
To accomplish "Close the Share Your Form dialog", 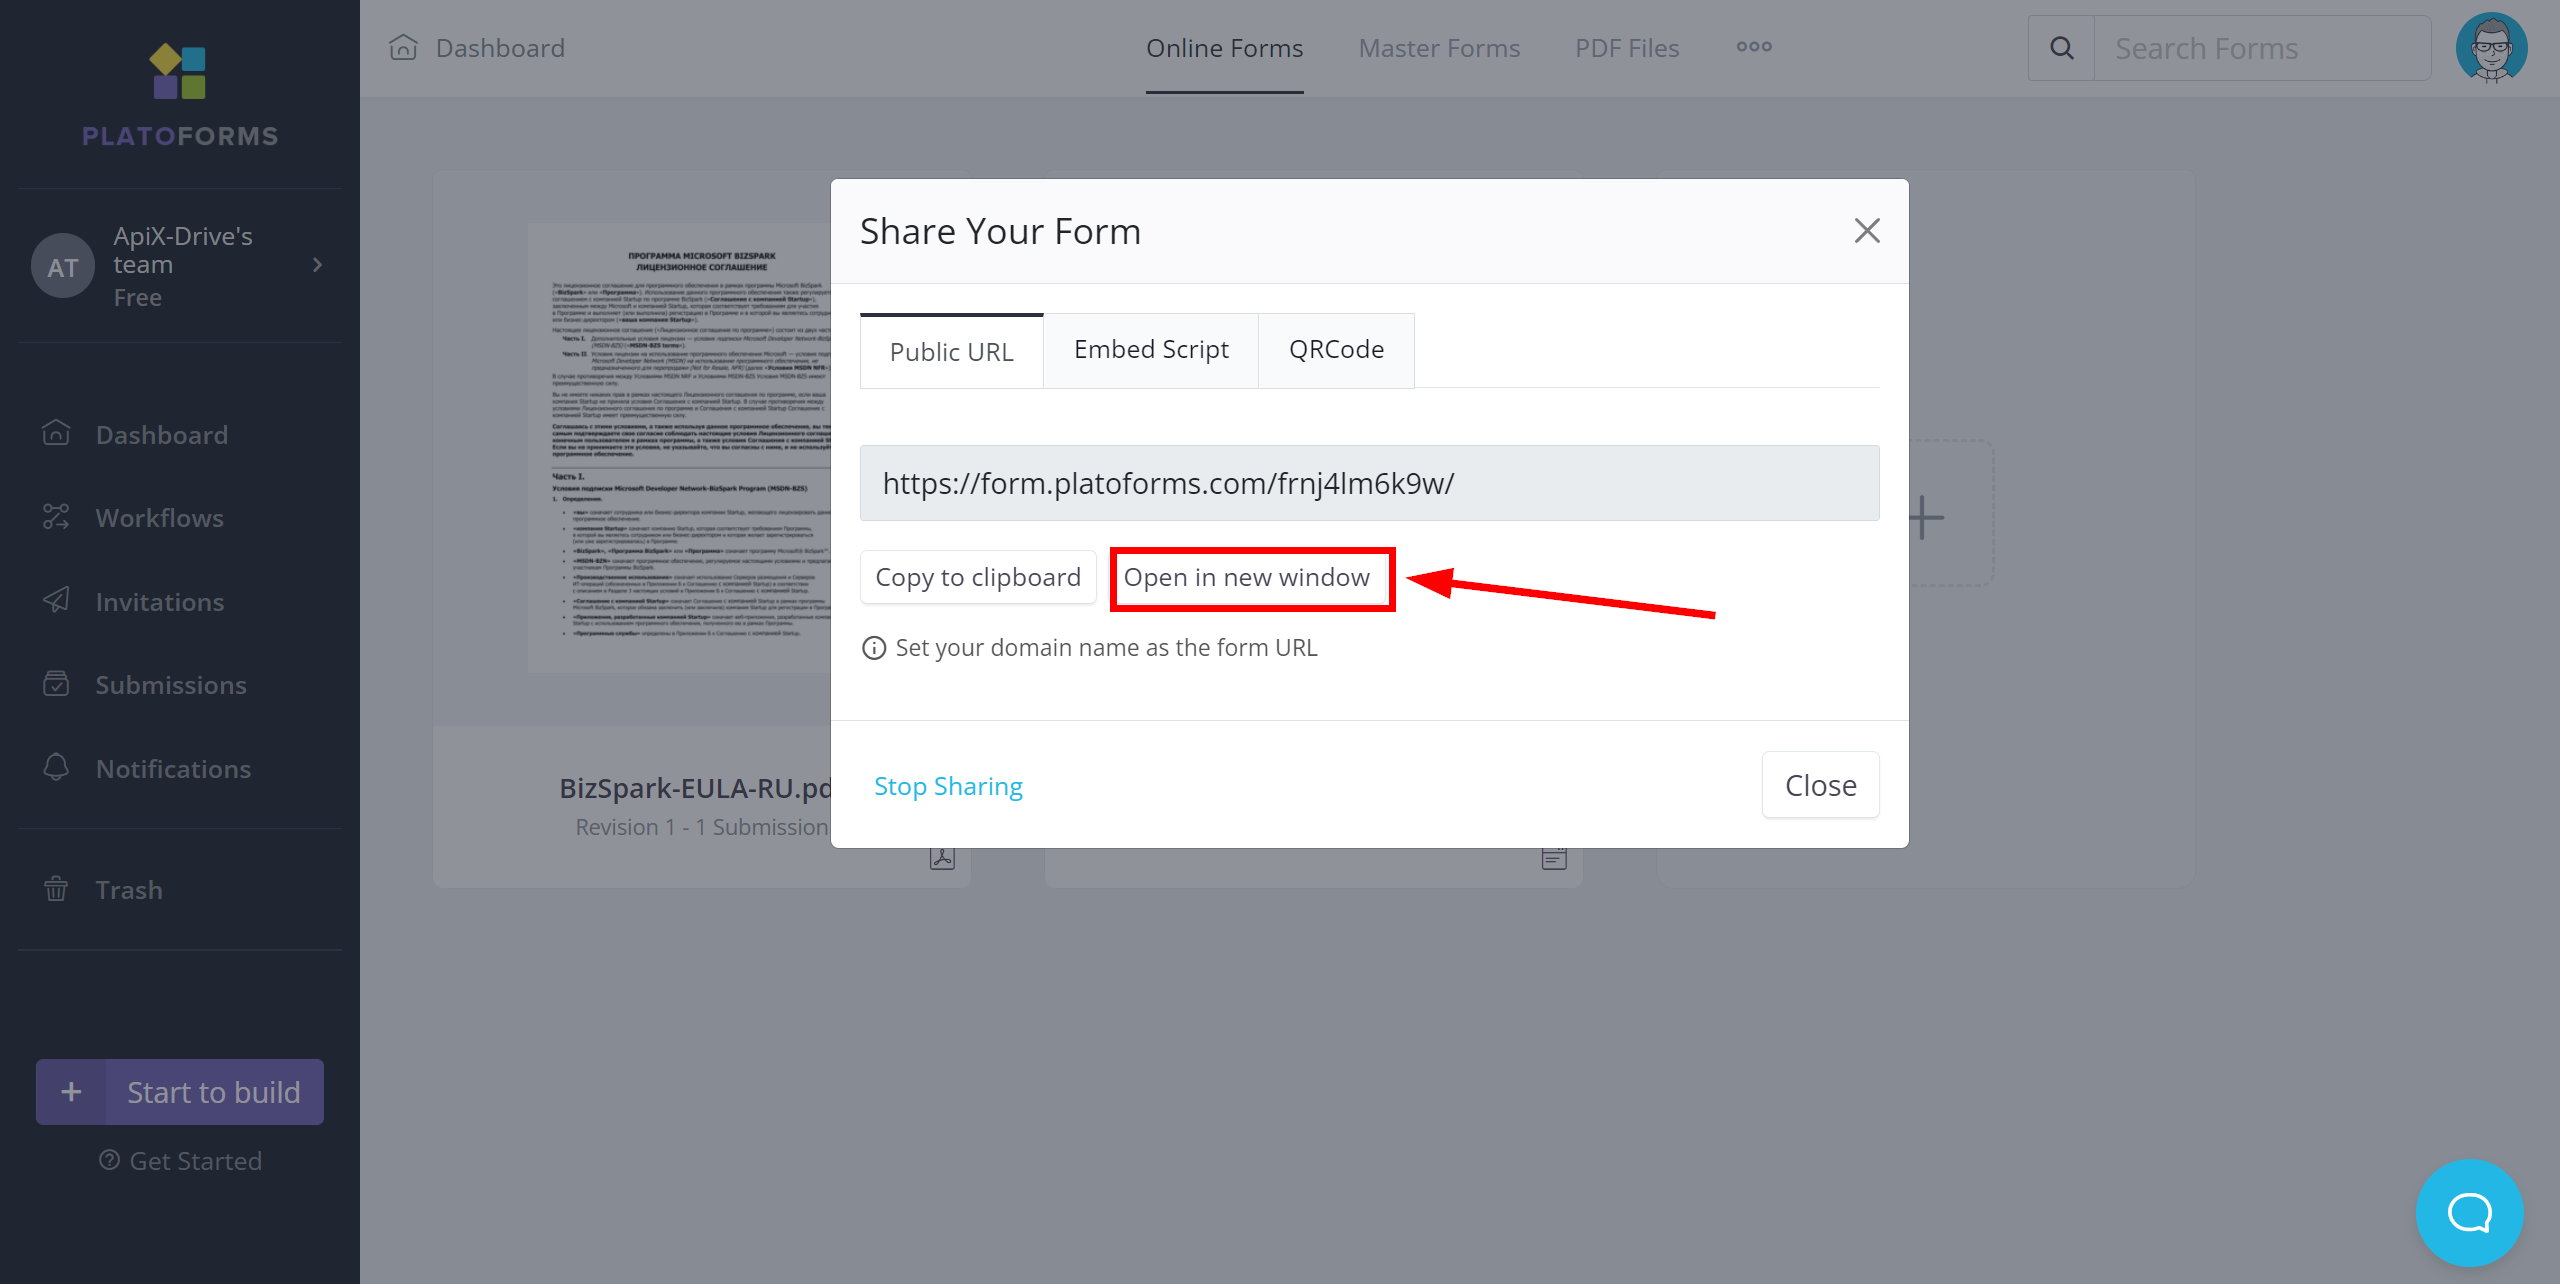I will 1866,229.
